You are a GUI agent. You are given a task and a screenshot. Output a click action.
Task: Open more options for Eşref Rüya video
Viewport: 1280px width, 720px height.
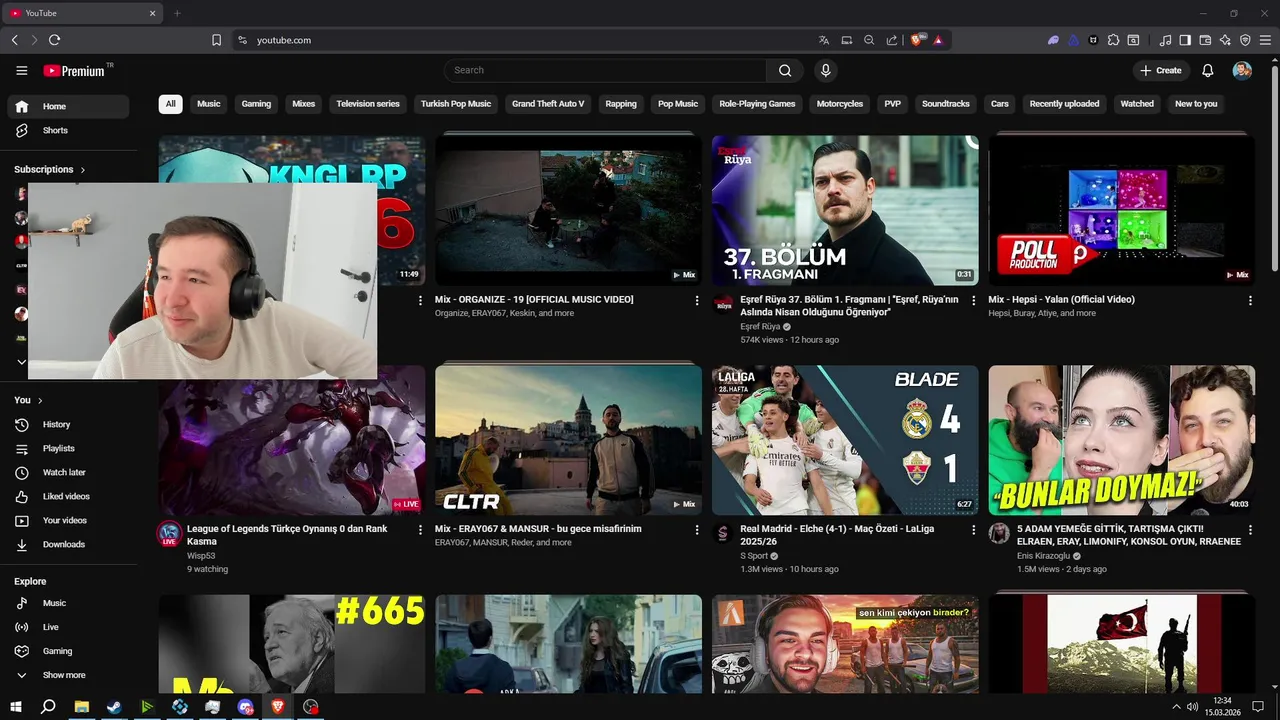pos(974,300)
